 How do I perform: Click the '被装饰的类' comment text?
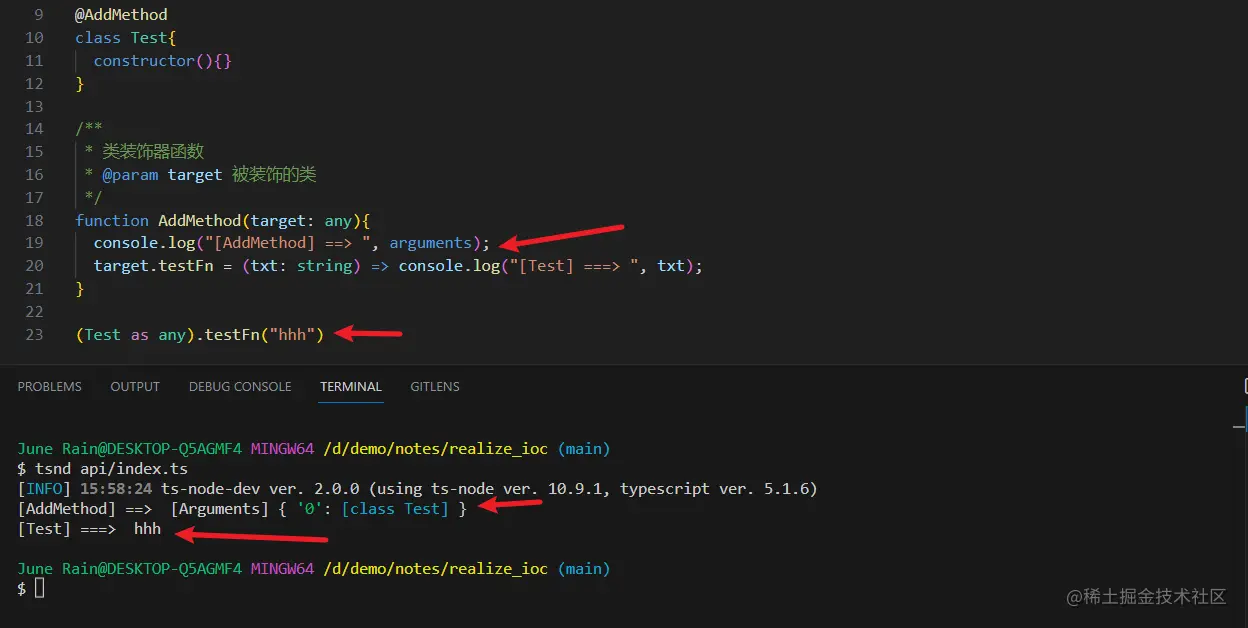(274, 174)
